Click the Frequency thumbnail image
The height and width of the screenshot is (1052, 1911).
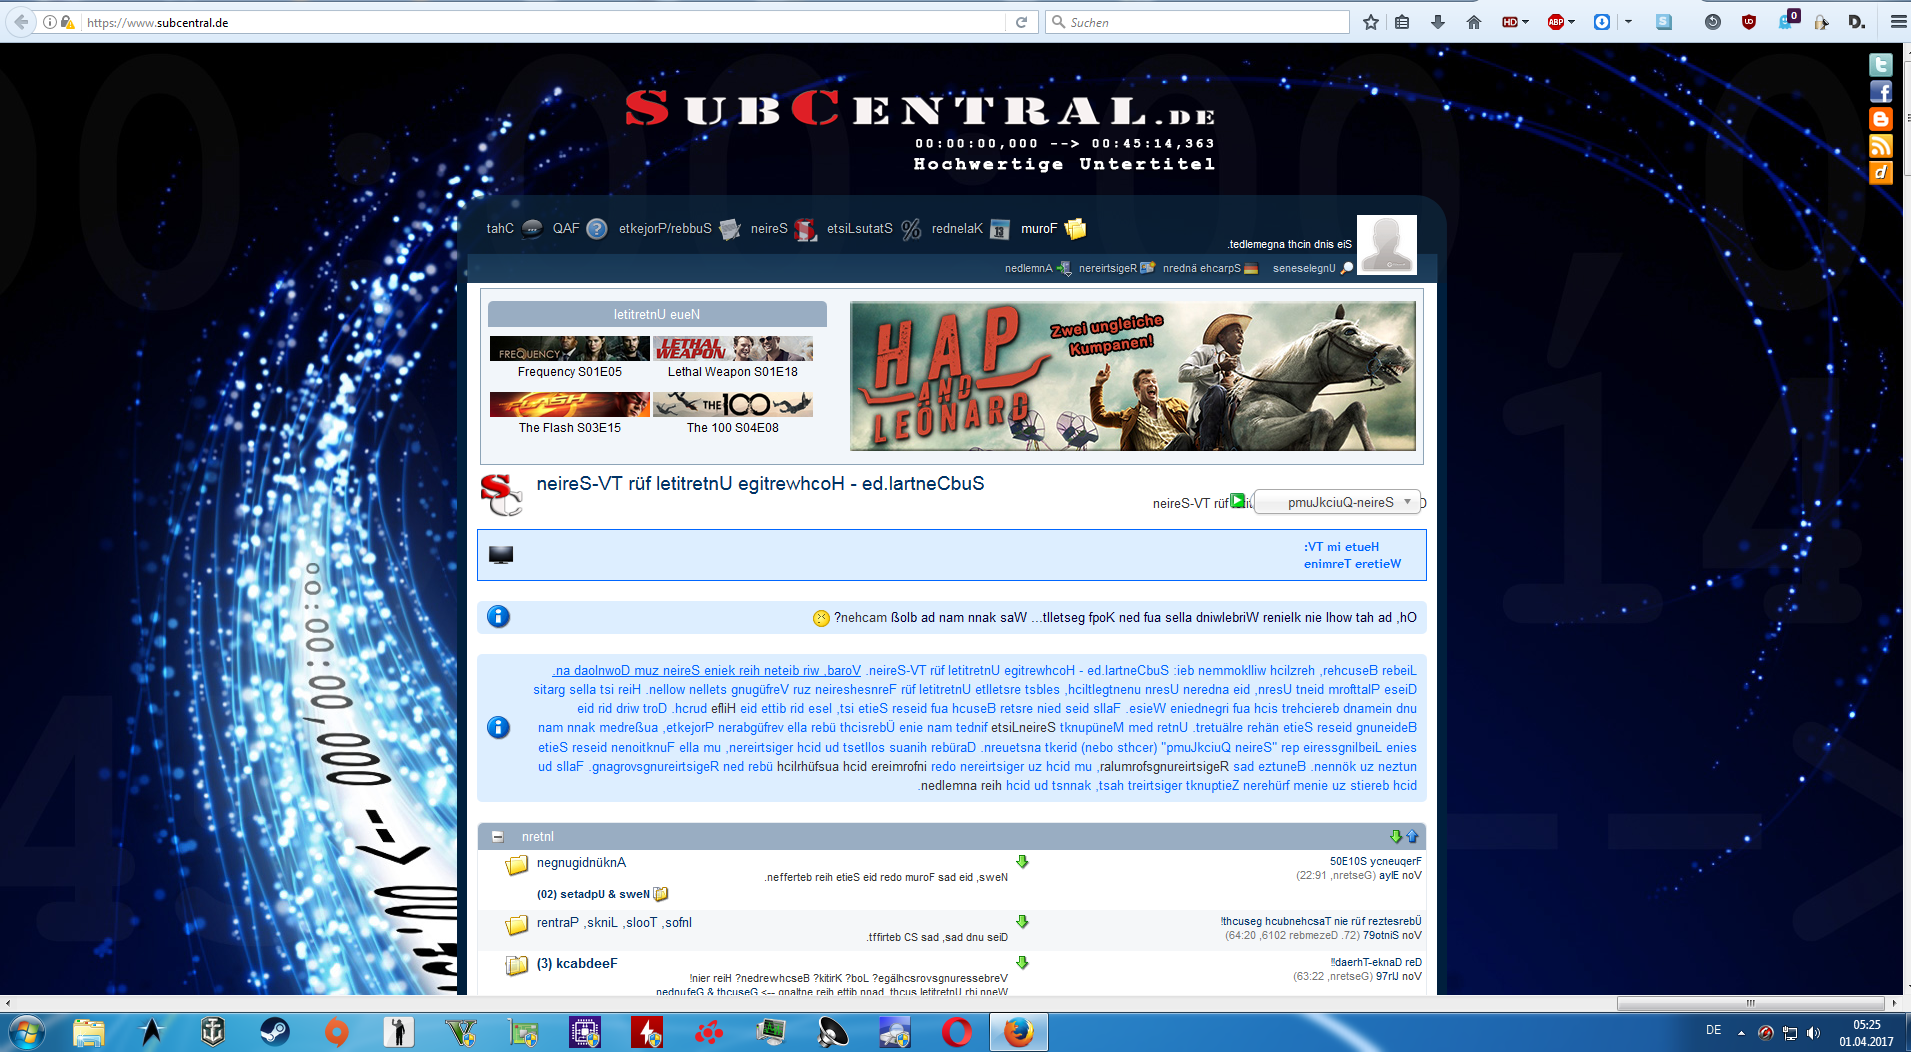pos(569,348)
